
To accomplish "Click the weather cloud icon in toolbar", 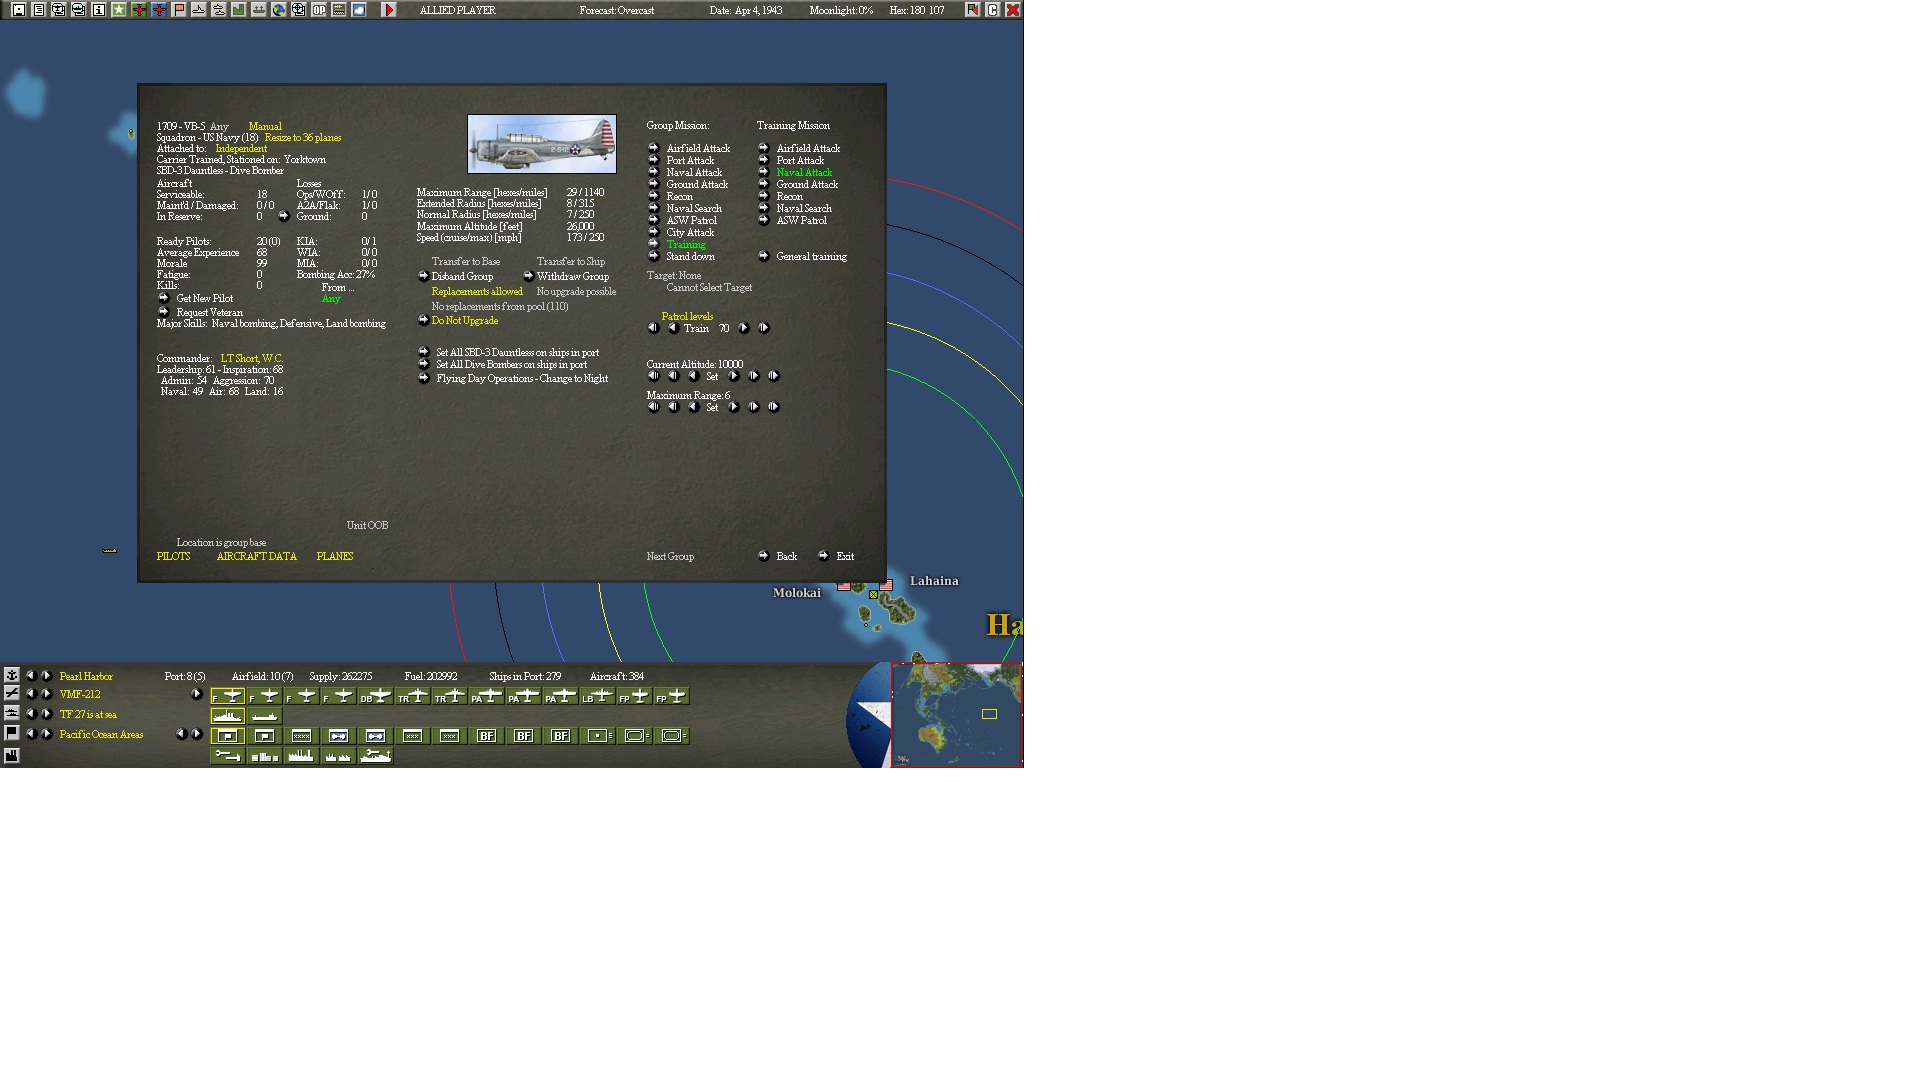I will point(358,10).
